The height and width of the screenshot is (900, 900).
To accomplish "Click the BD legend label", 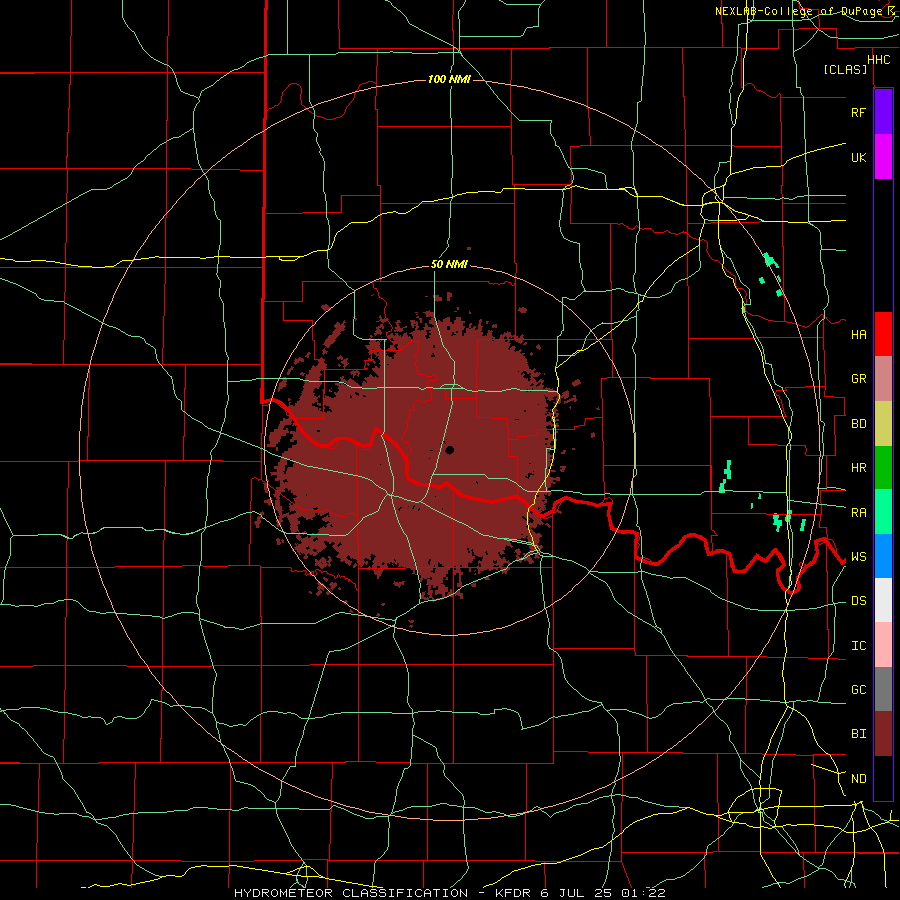I will (x=858, y=424).
